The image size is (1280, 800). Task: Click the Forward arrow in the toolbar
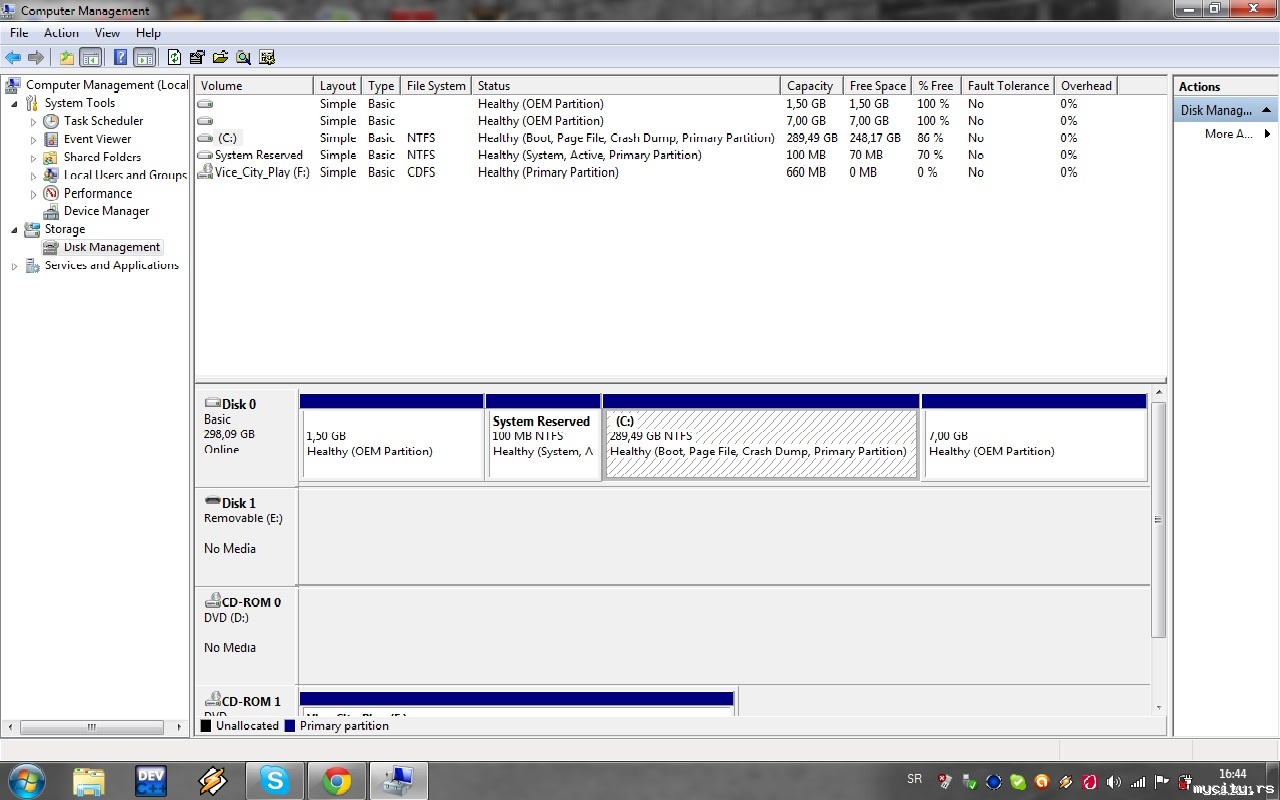(x=36, y=58)
